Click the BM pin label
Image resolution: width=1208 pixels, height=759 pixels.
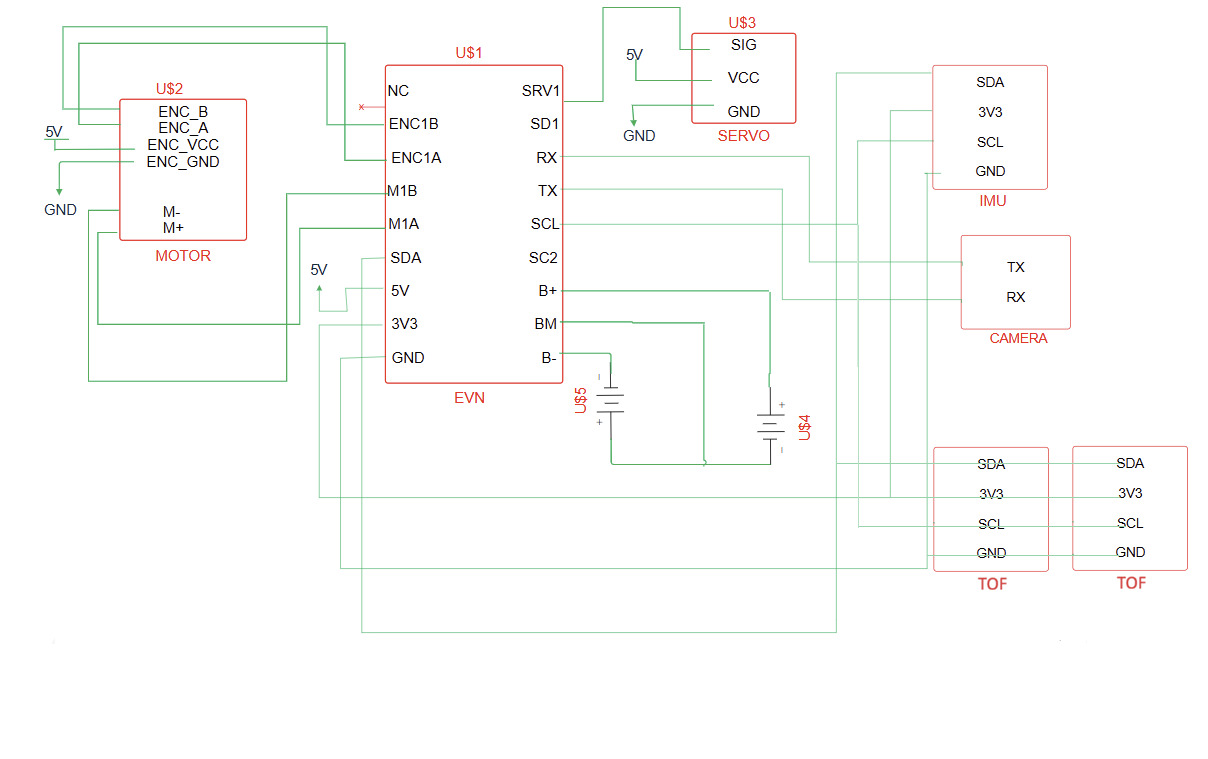pyautogui.click(x=546, y=324)
